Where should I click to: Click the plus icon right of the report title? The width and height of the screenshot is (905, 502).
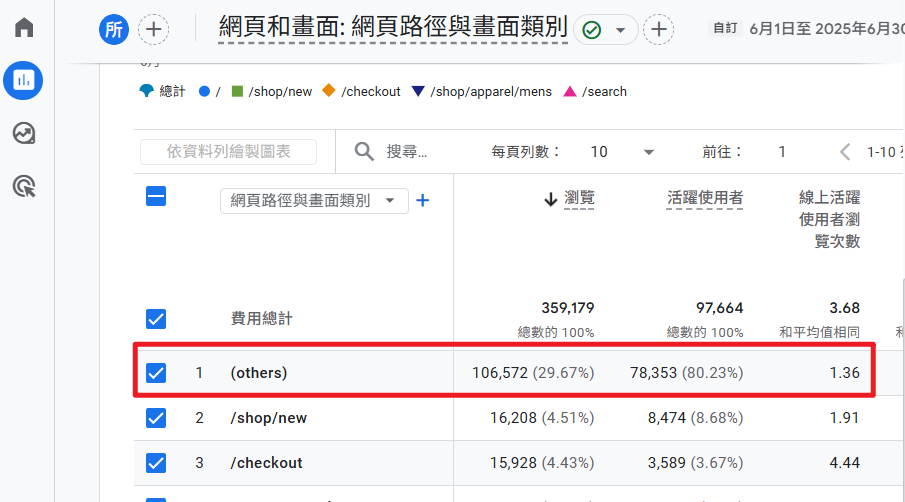657,29
